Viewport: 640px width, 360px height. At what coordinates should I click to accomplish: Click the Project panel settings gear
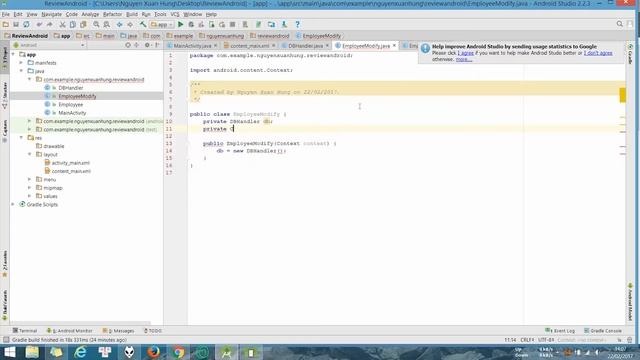147,45
